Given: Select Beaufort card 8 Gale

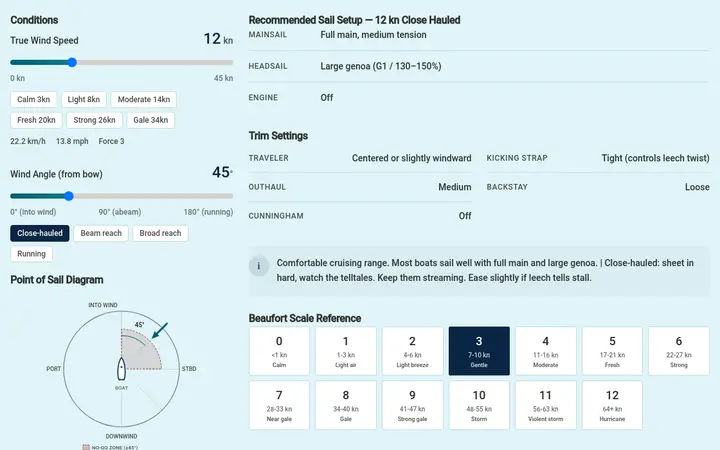Looking at the screenshot, I should (x=346, y=405).
